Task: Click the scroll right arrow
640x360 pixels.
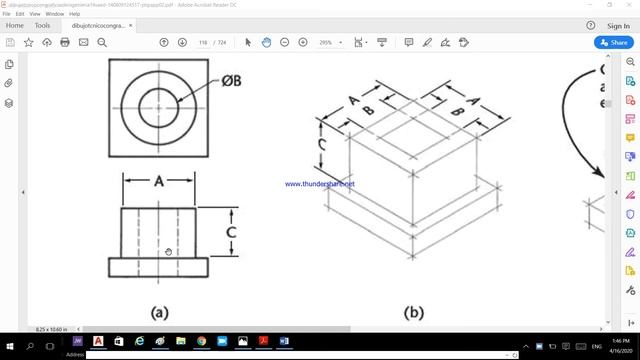Action: click(601, 329)
